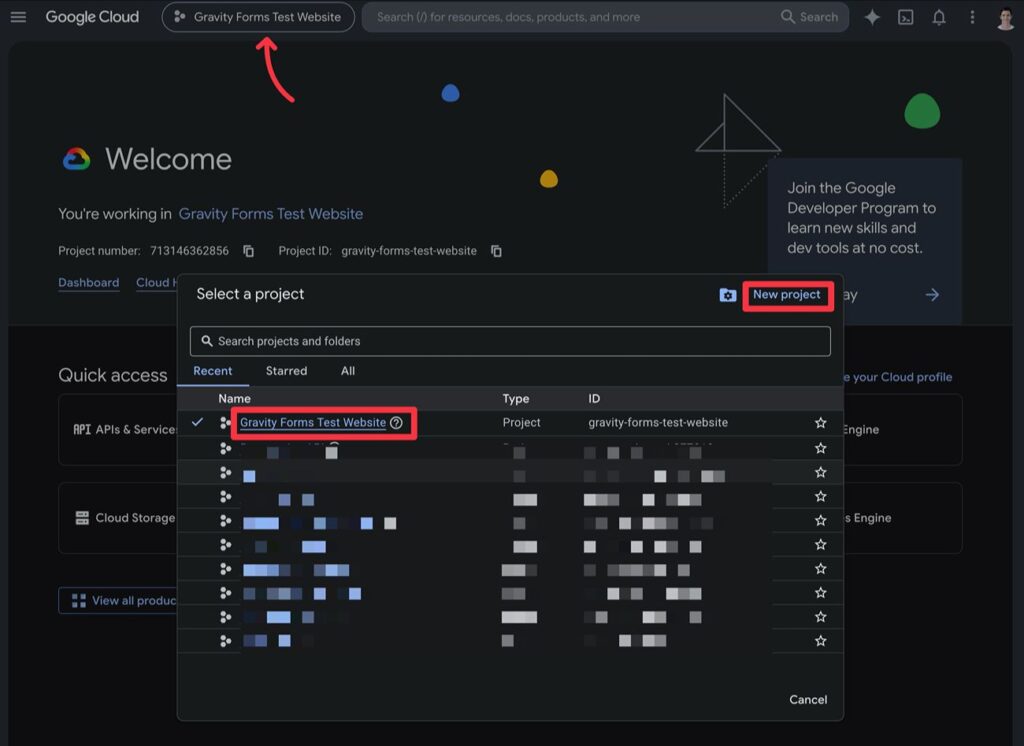
Task: Open APIs & Services quick access card
Action: coord(118,429)
